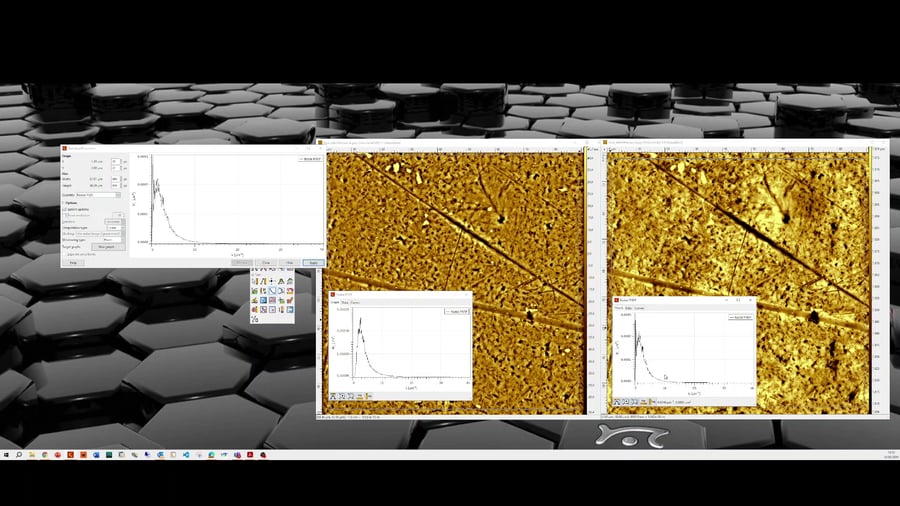
Task: Click the red horseshoe-shaped tool in toolbox
Action: tap(290, 291)
